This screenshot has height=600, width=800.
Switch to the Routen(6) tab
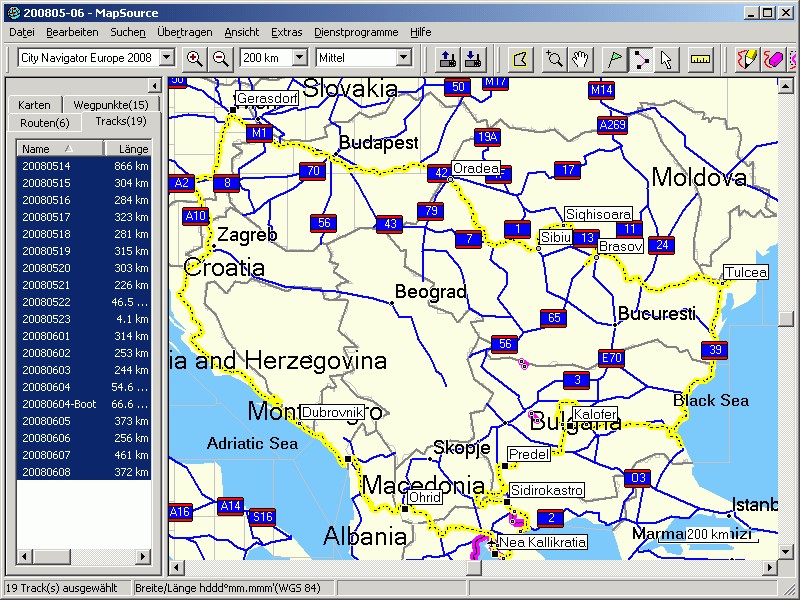(45, 123)
